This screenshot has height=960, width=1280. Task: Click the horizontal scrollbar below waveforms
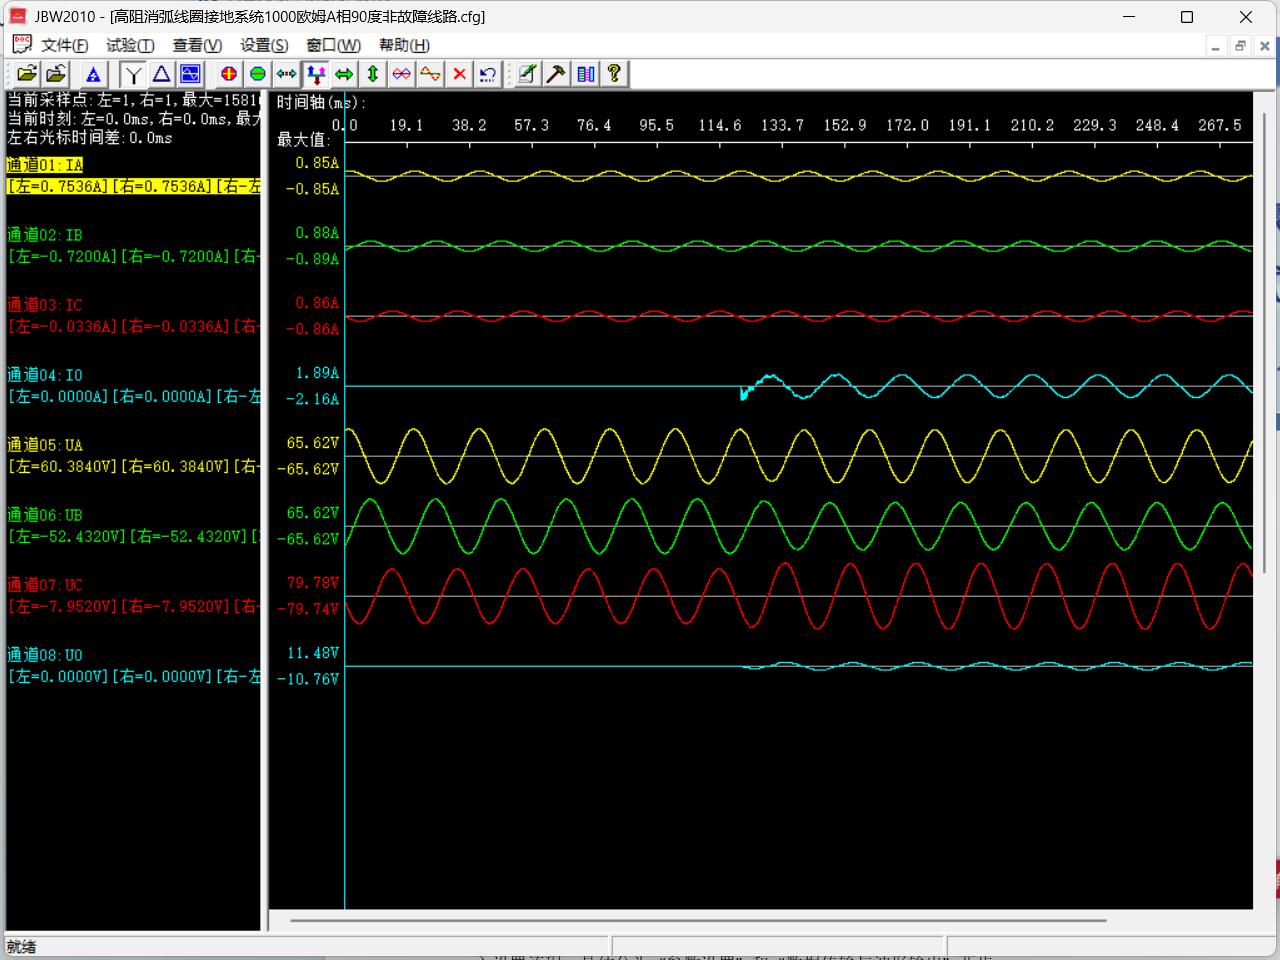tap(700, 920)
